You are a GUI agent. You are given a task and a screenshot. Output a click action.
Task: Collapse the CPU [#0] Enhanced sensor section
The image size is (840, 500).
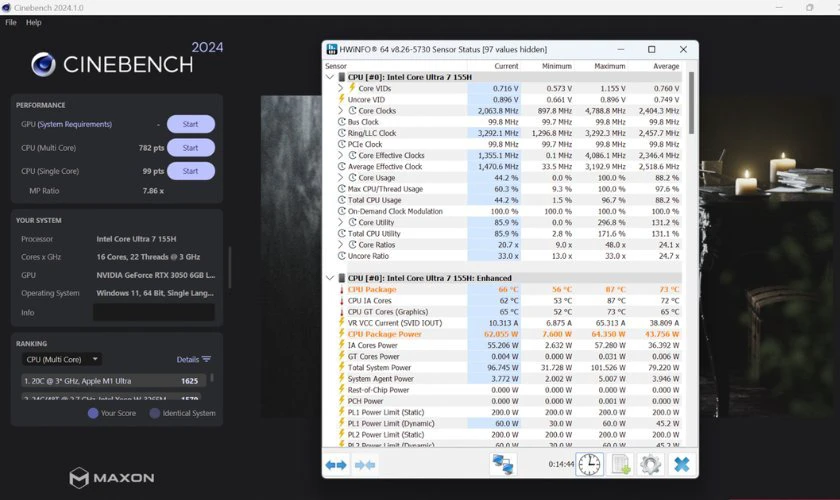click(x=330, y=278)
